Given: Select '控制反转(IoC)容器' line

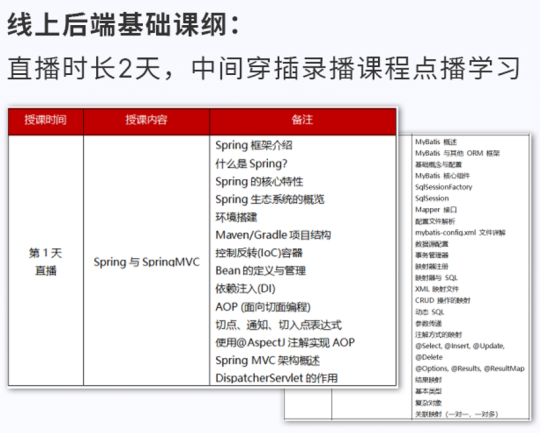Looking at the screenshot, I should tap(259, 253).
